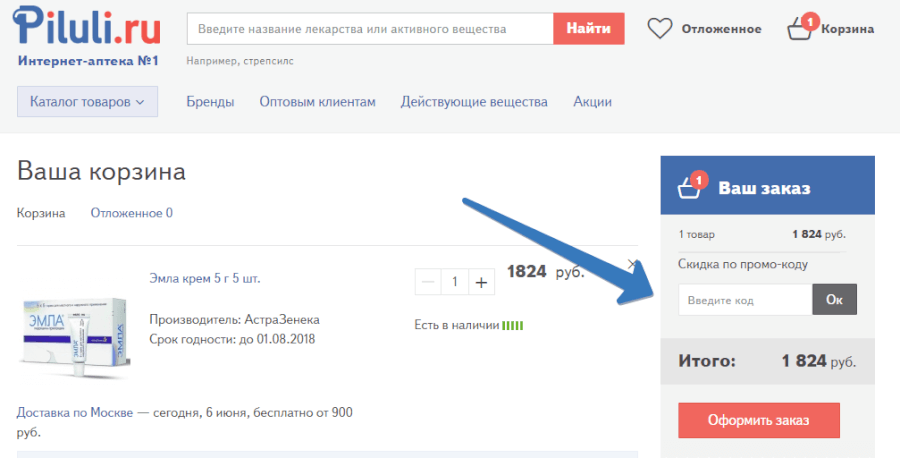Open Оптовым клиентам section

(x=317, y=102)
